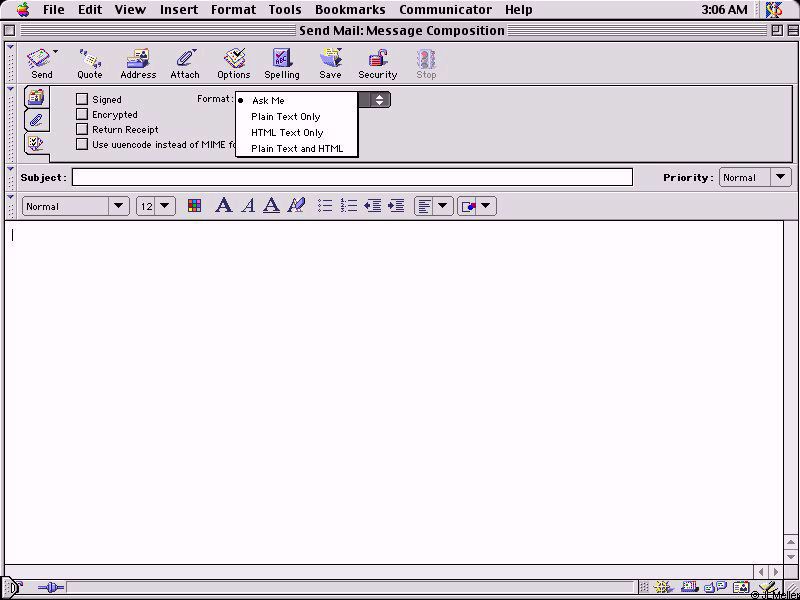Viewport: 800px width, 600px height.
Task: Collapse the Subject bar using its triangle
Action: click(10, 168)
